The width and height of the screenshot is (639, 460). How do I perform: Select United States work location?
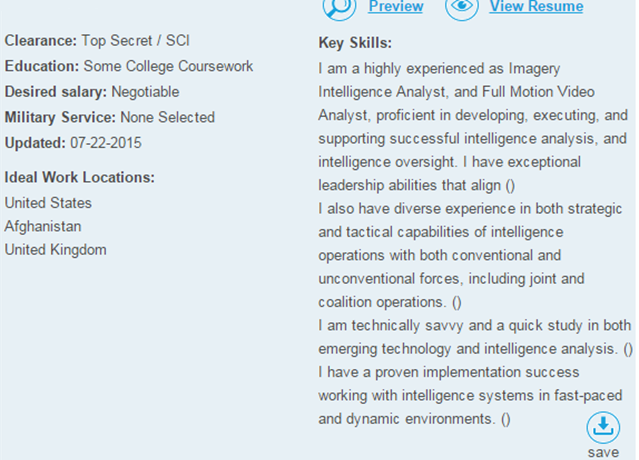[x=48, y=203]
